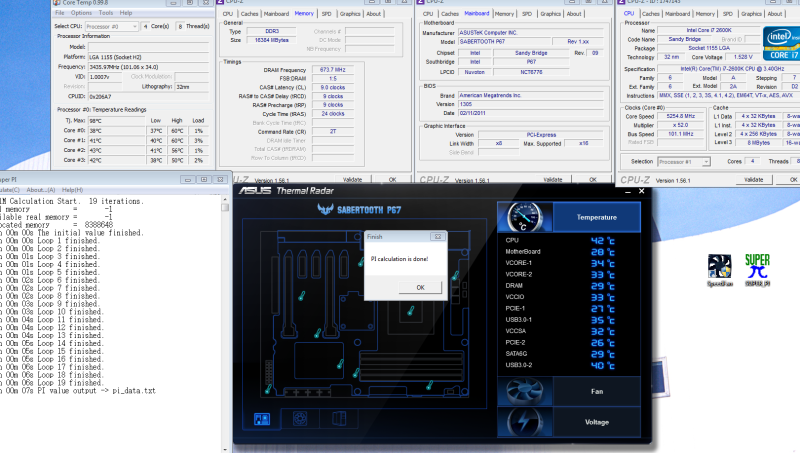This screenshot has width=800, height=453.
Task: Click Validate in the CPU-Z Memory window
Action: coord(353,180)
